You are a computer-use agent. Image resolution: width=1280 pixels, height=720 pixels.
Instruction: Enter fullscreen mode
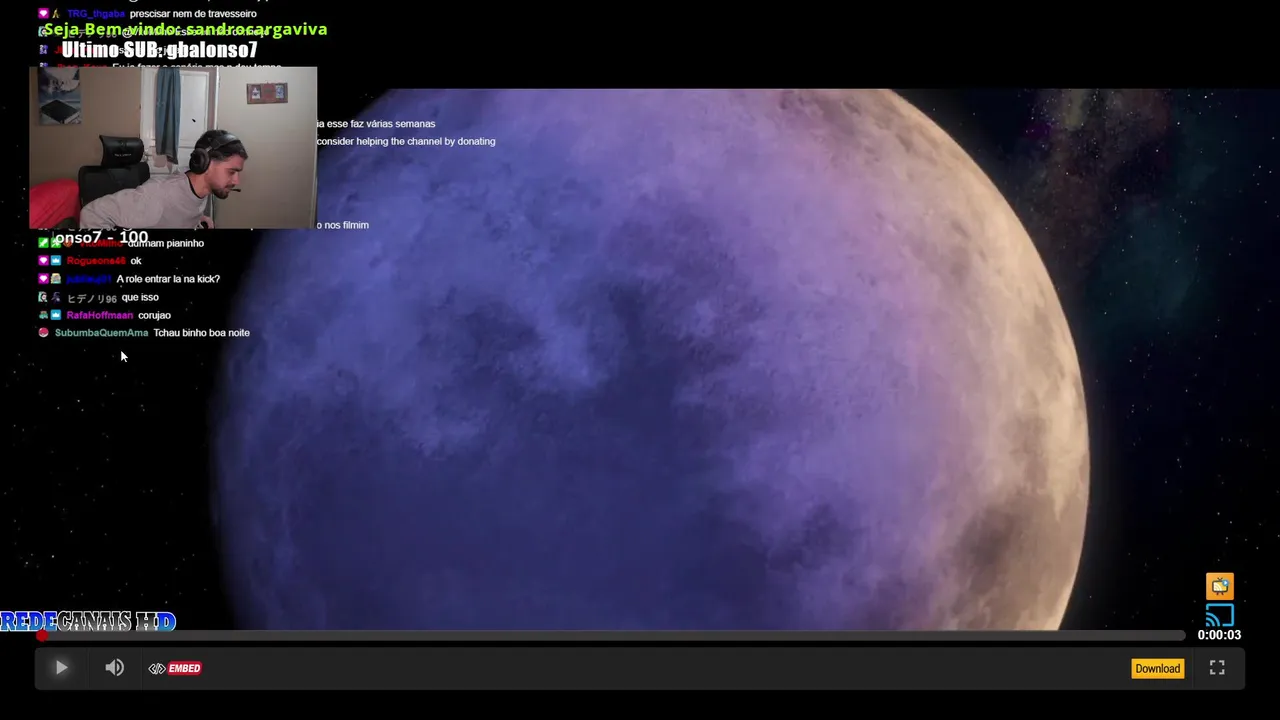click(x=1217, y=668)
